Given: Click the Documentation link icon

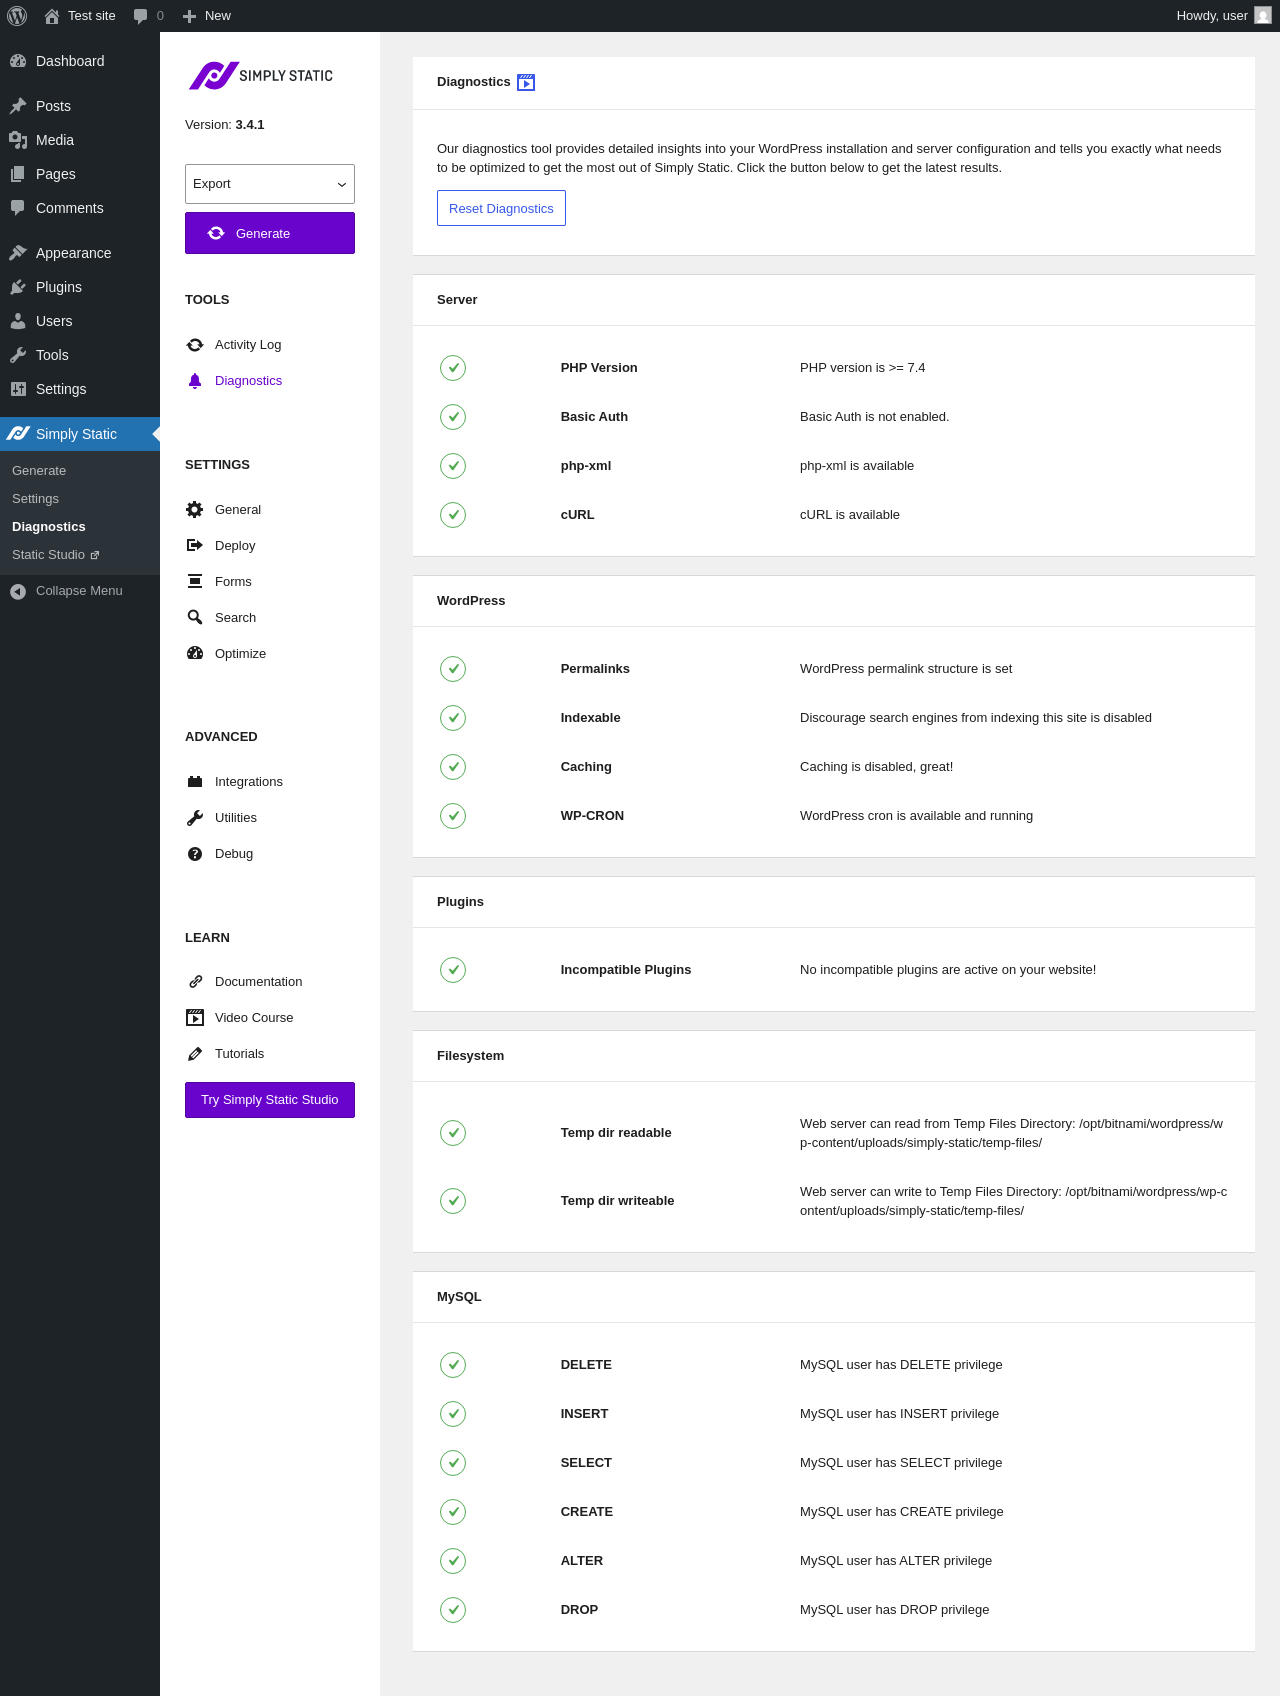Looking at the screenshot, I should pos(195,982).
